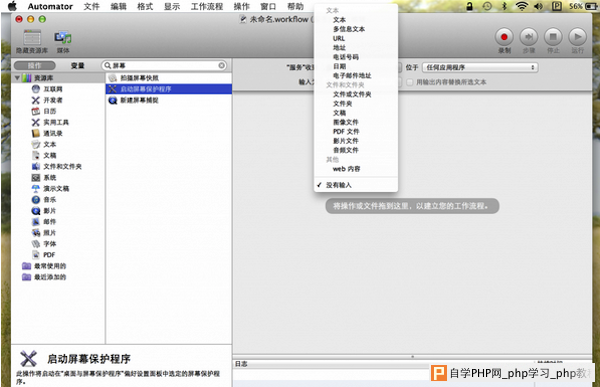Click the Hide Library (隐藏资源库) toolbar icon
600x387 pixels.
pyautogui.click(x=32, y=41)
